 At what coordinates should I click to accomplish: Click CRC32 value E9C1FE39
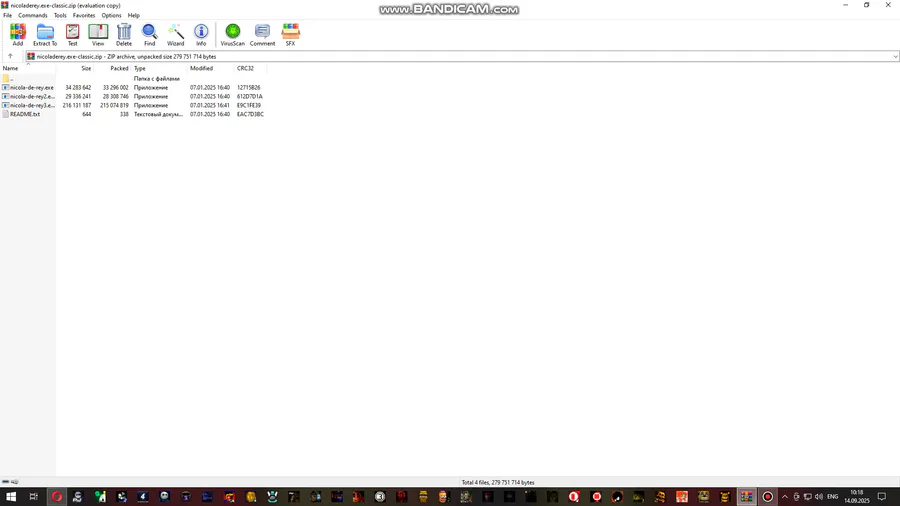[249, 106]
